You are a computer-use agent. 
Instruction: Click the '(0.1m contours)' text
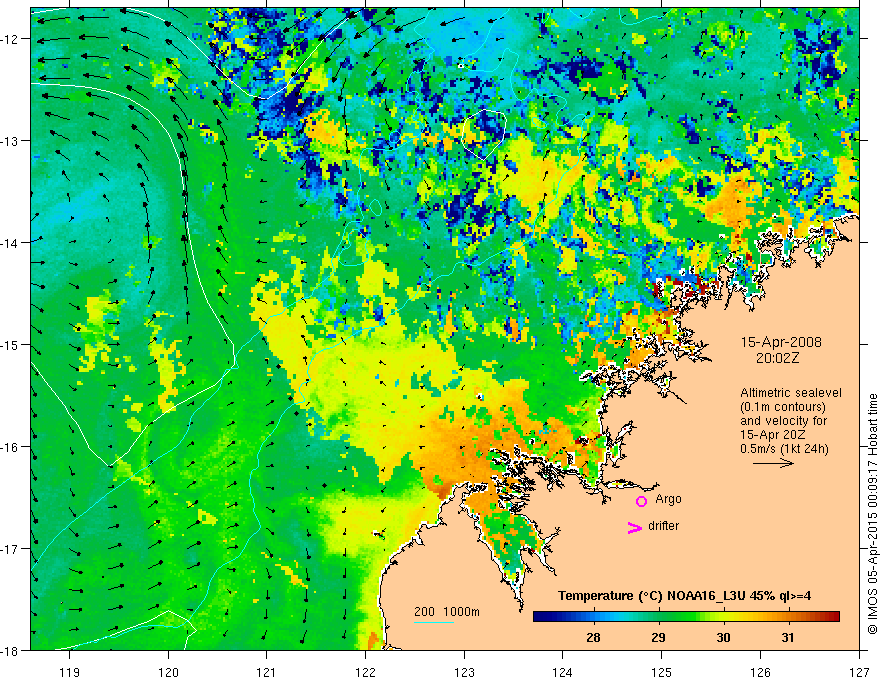coord(783,407)
